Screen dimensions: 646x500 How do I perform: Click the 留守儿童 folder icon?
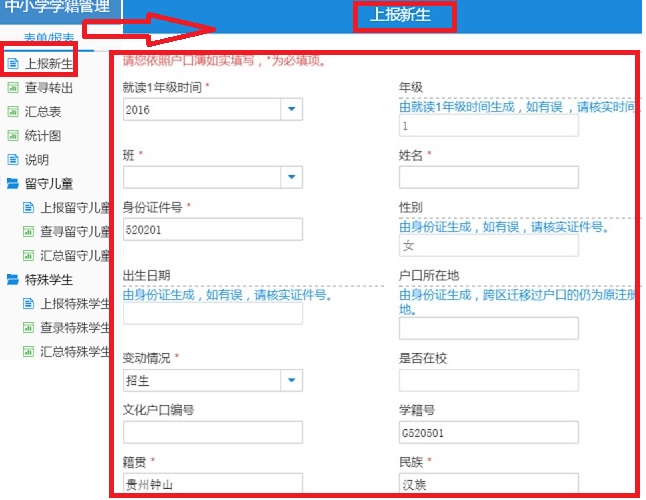tap(13, 183)
